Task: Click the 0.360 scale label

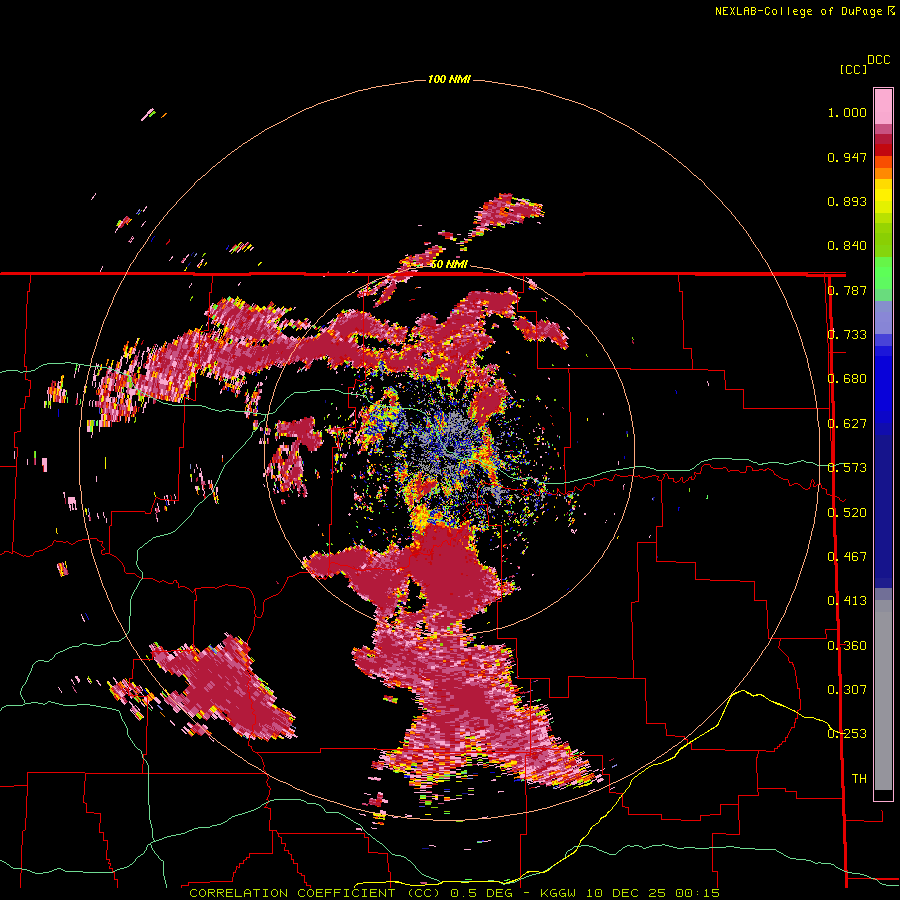Action: [847, 645]
